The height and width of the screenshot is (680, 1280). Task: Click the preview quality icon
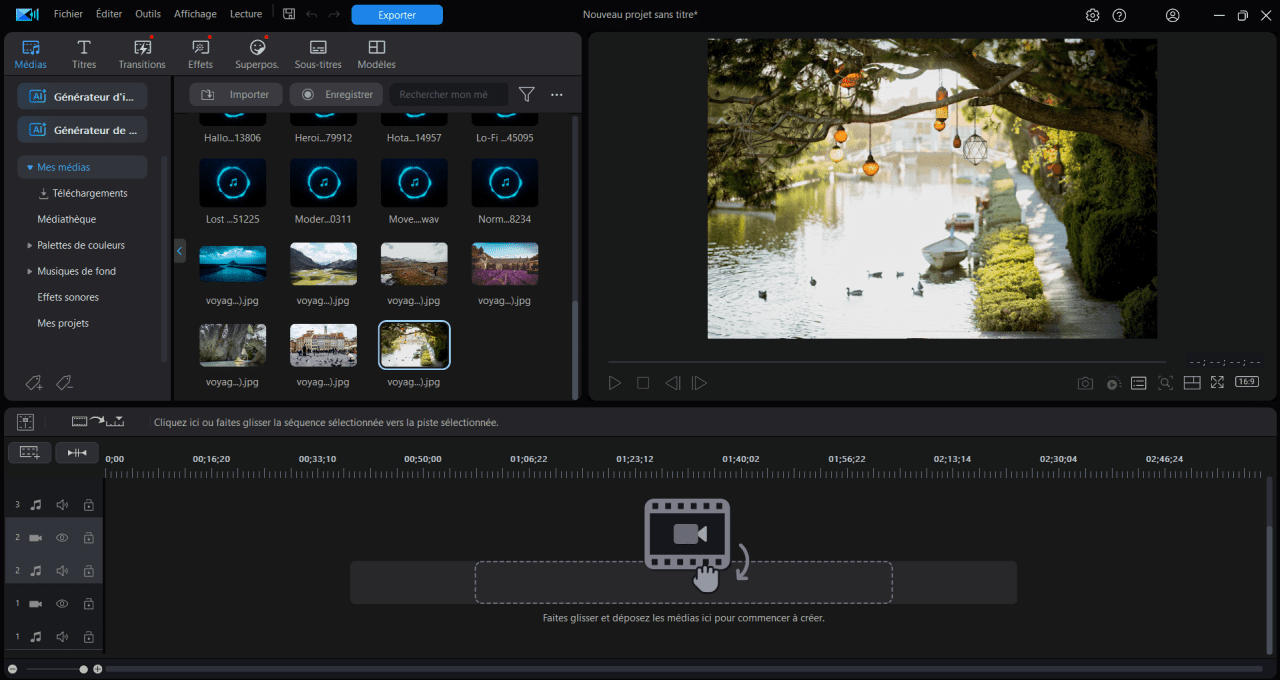click(1139, 383)
